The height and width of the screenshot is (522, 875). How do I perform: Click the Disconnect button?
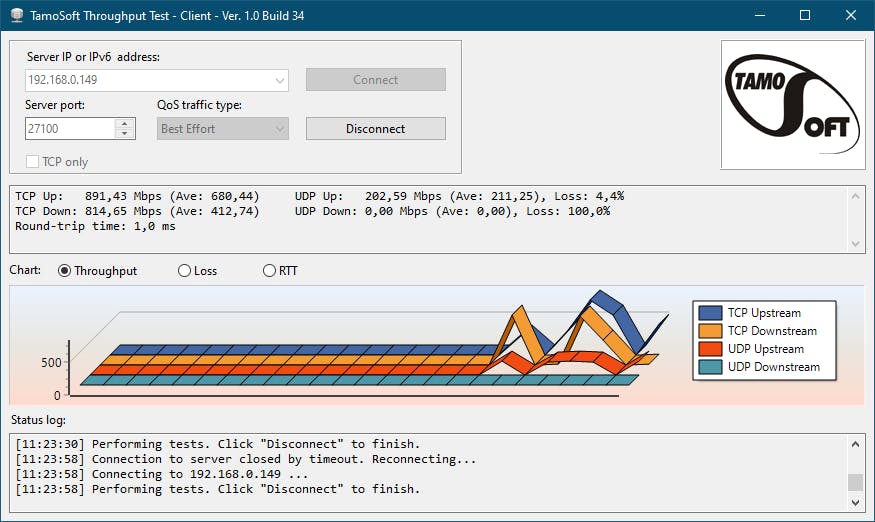(x=376, y=128)
